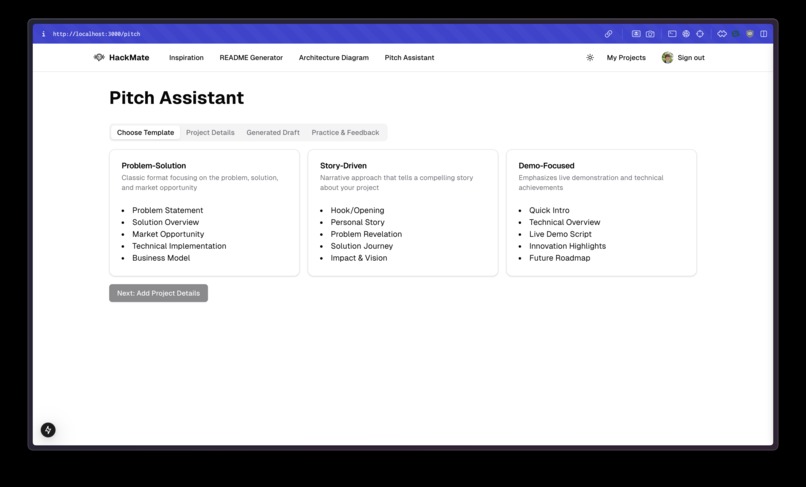Go to Architecture Diagram page
The width and height of the screenshot is (806, 487).
[x=334, y=58]
